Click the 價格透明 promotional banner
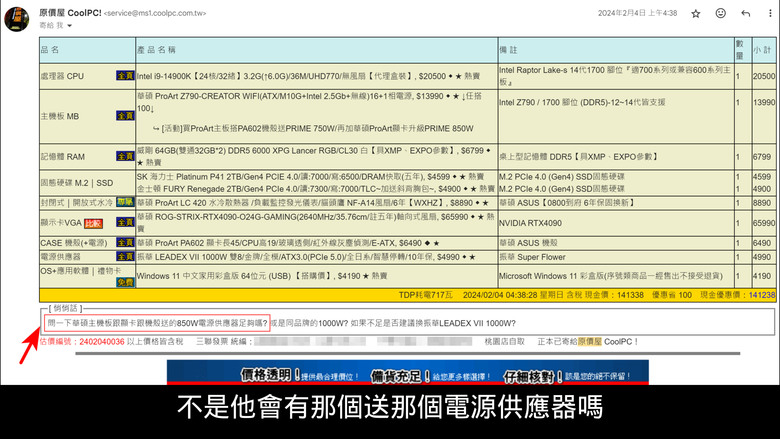Image resolution: width=780 pixels, height=439 pixels. (408, 372)
